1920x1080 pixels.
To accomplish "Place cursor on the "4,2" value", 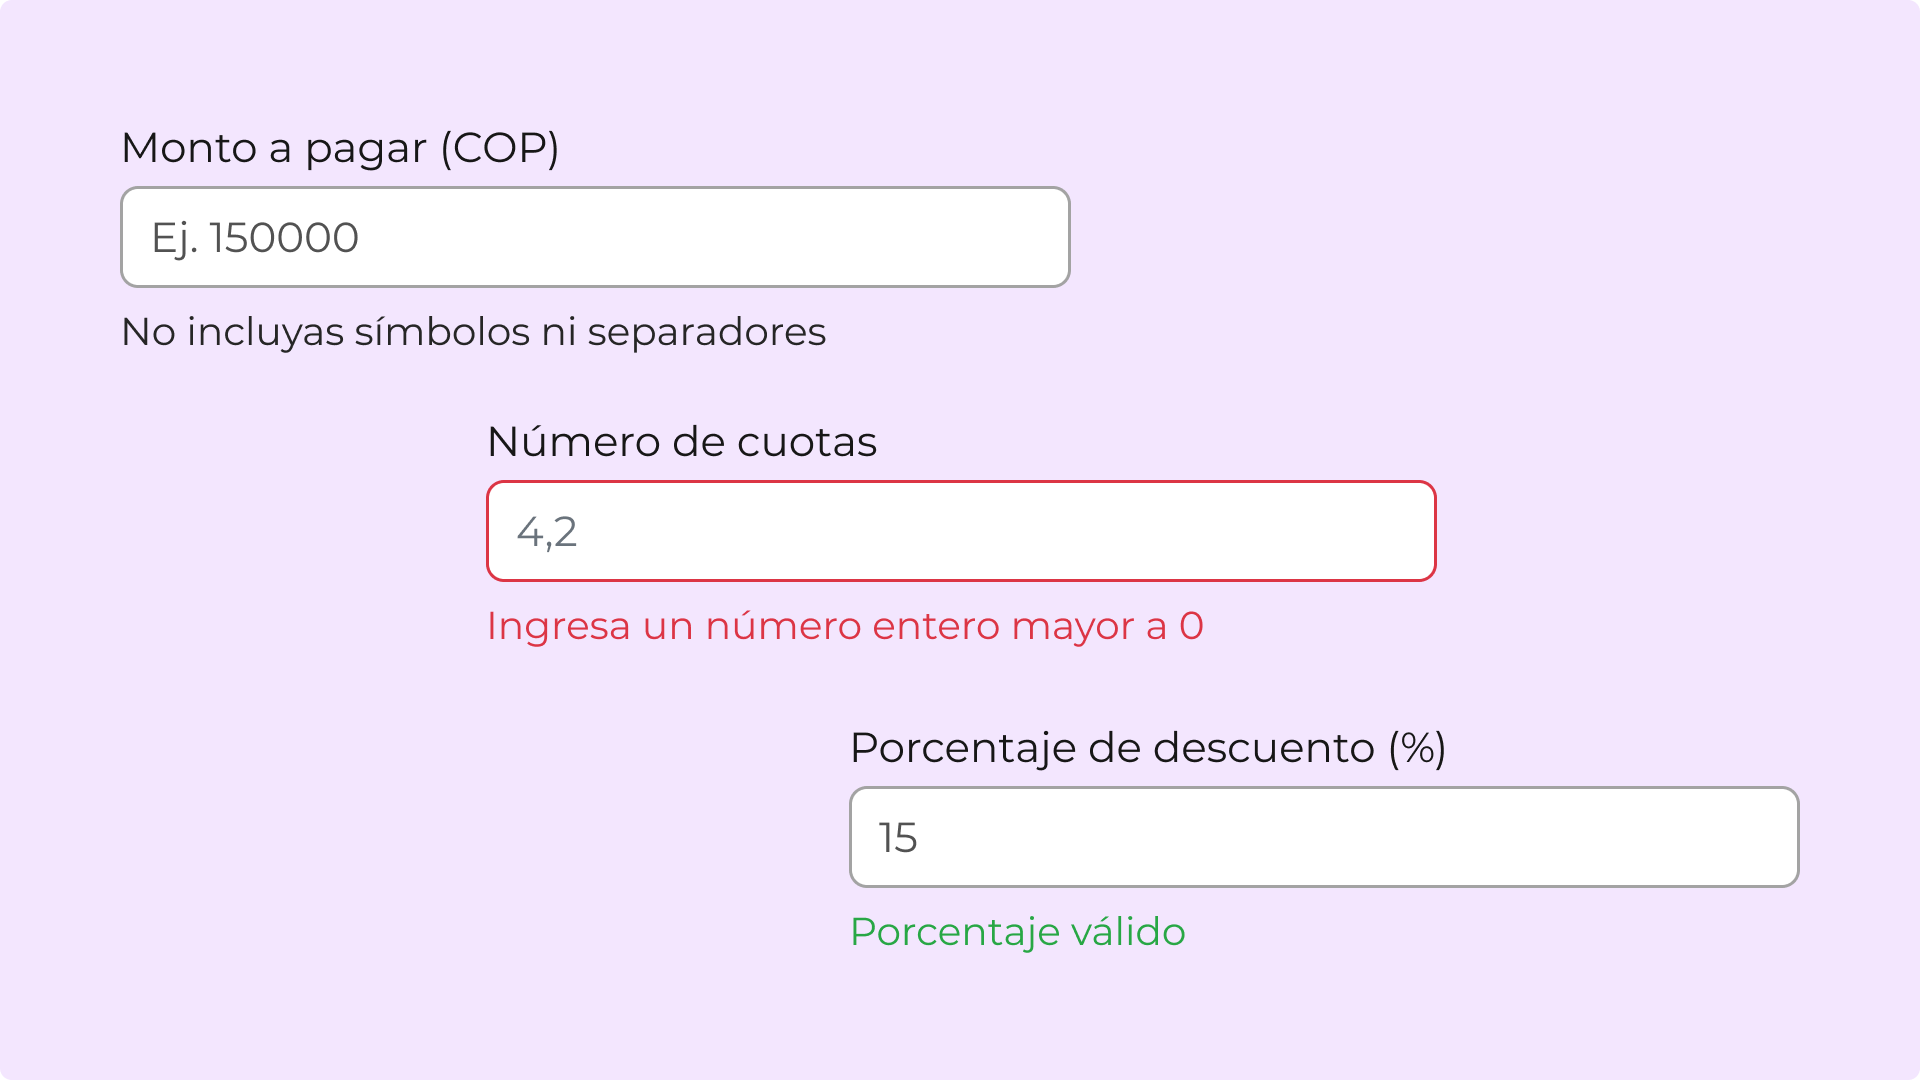I will pyautogui.click(x=547, y=532).
